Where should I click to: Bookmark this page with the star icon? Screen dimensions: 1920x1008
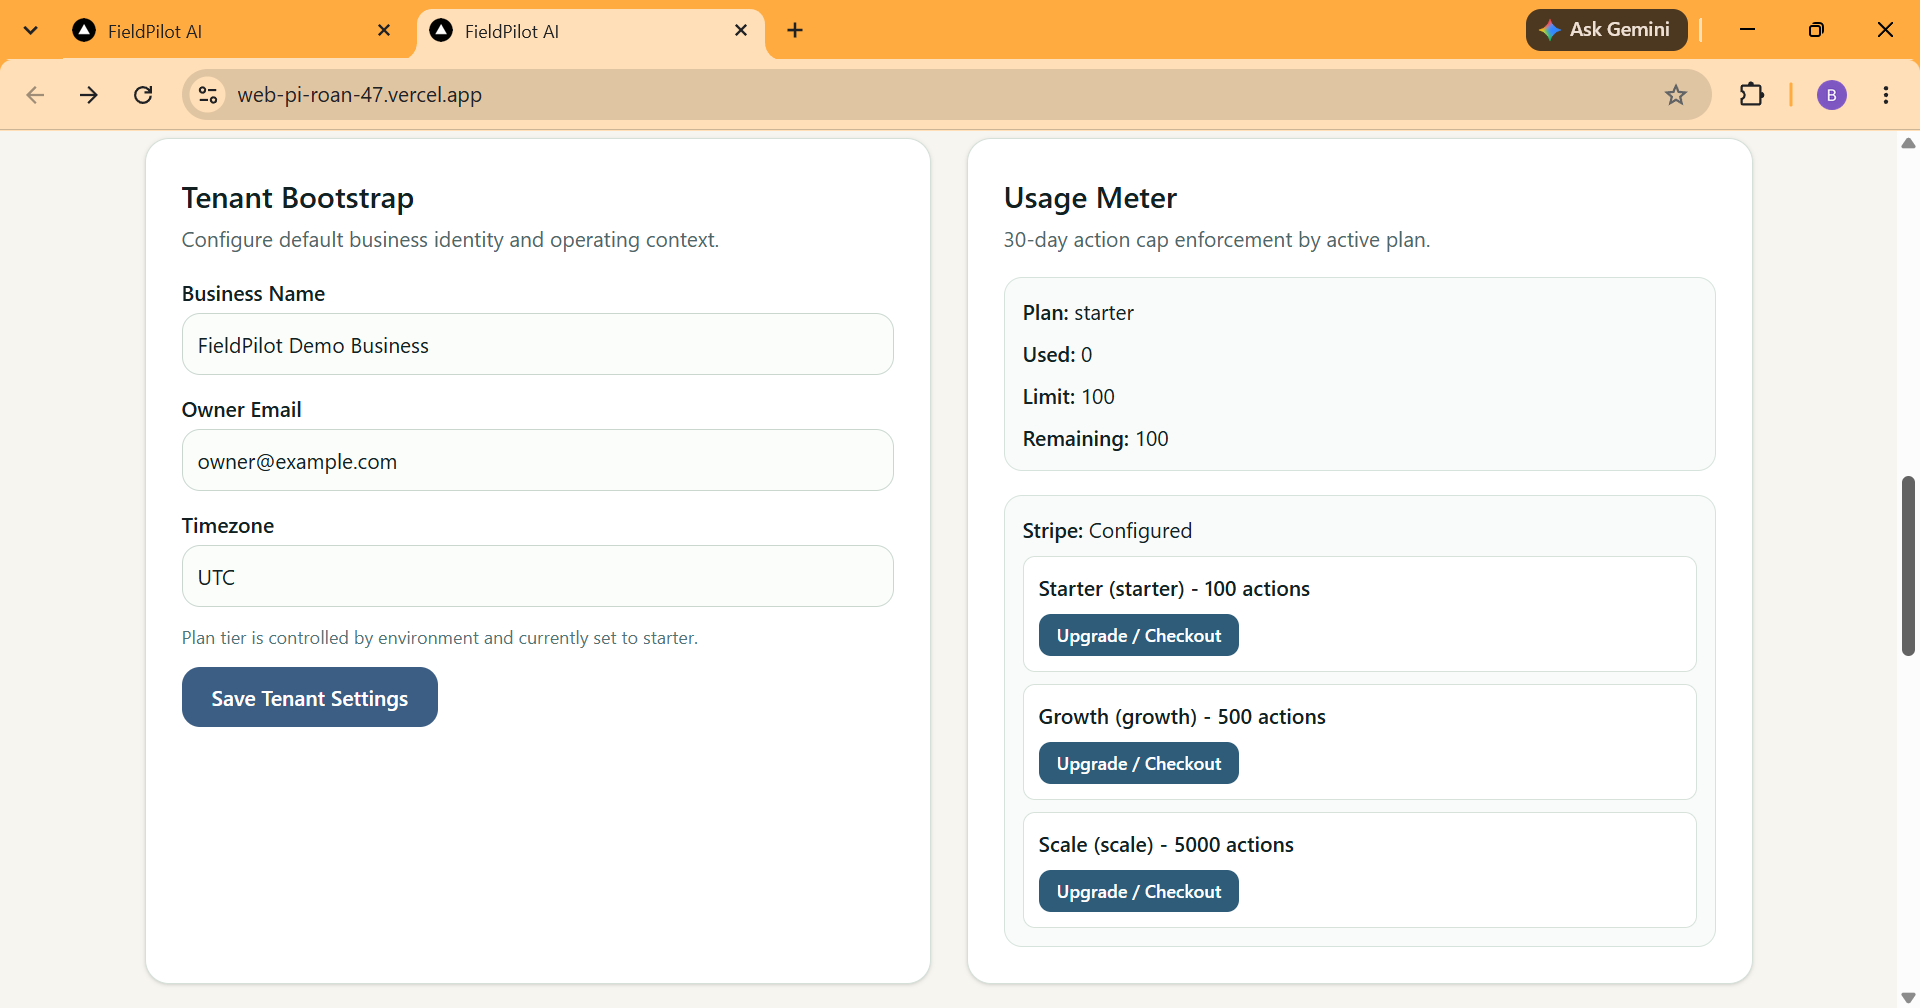pos(1676,95)
